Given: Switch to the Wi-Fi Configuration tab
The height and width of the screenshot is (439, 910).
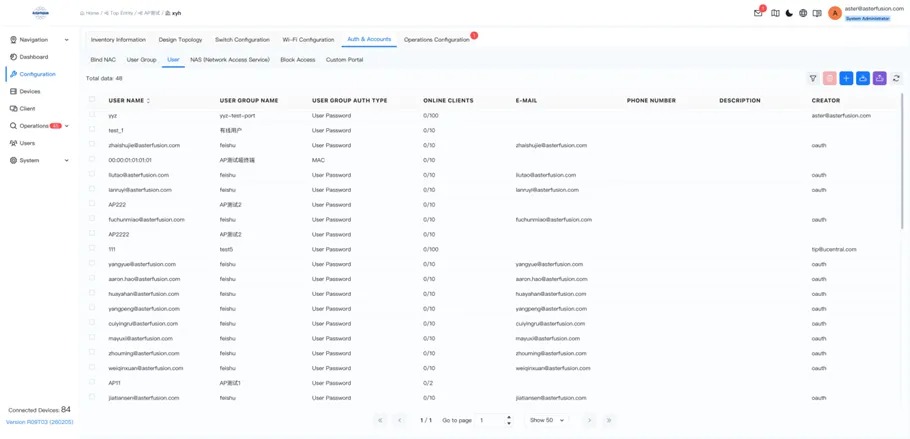Looking at the screenshot, I should point(308,40).
